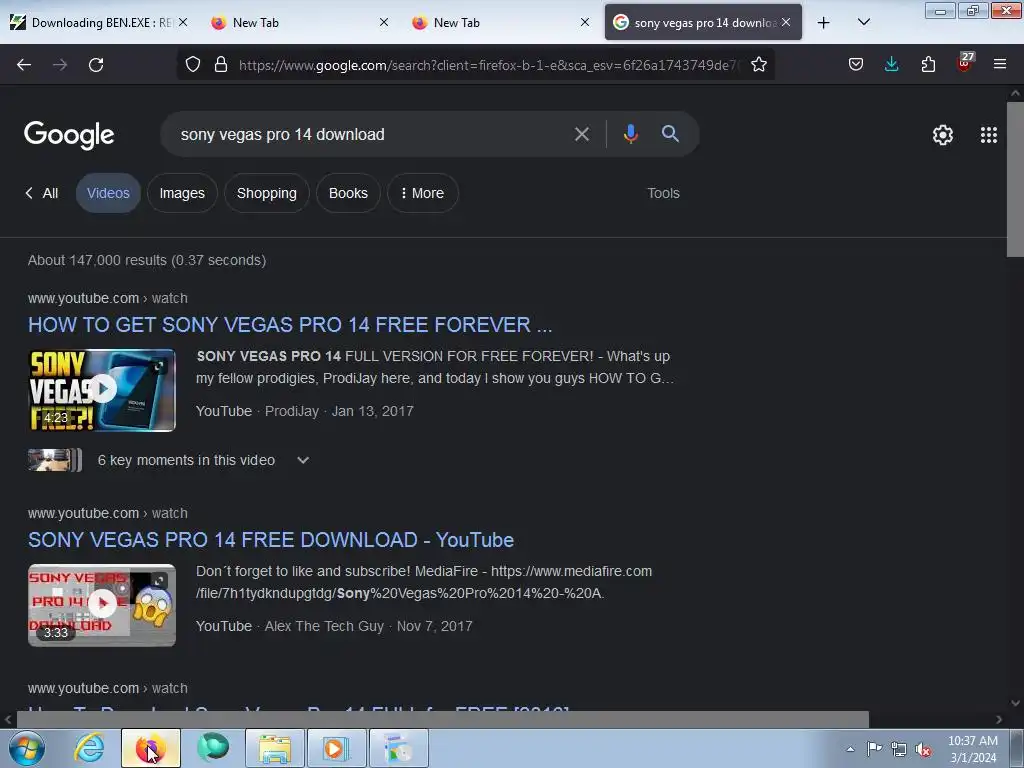Click into the Google search input field
This screenshot has height=768, width=1024.
372,135
